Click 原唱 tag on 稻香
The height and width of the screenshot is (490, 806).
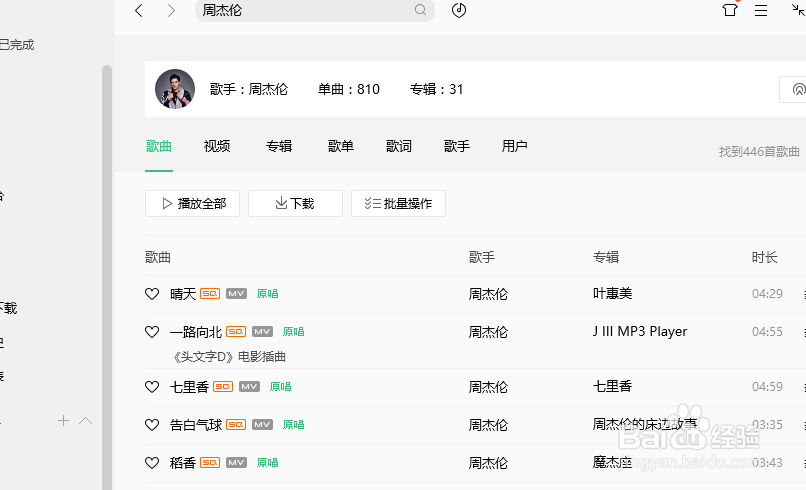267,463
